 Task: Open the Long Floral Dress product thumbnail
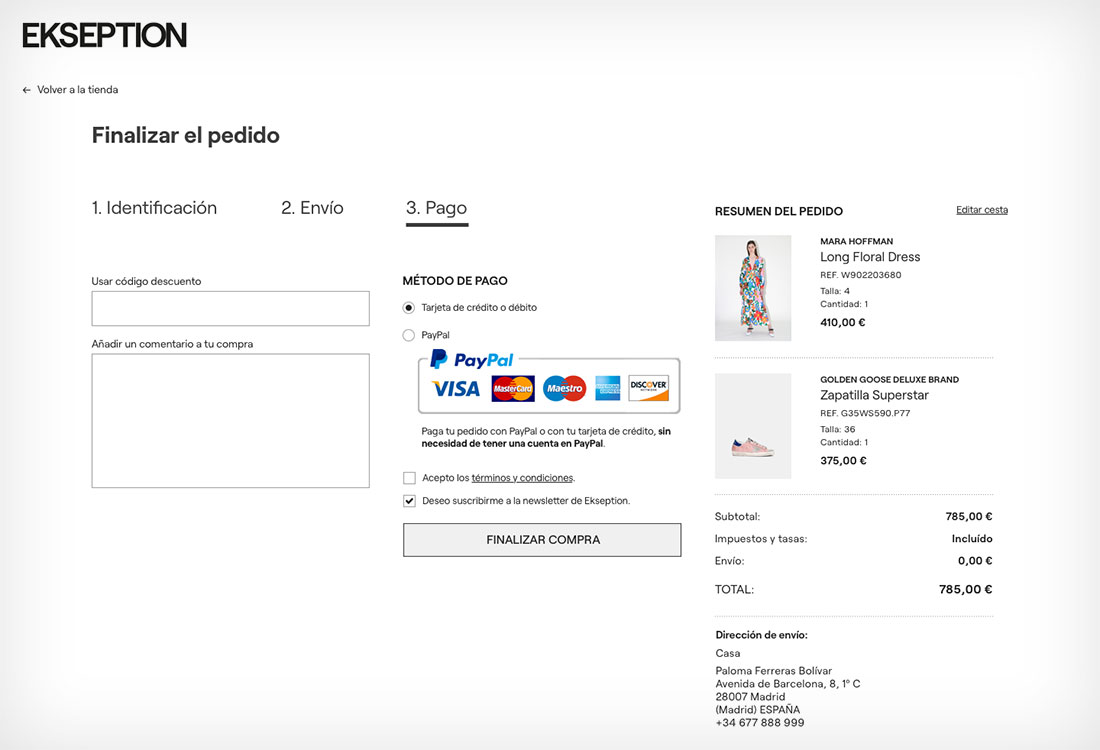(753, 288)
